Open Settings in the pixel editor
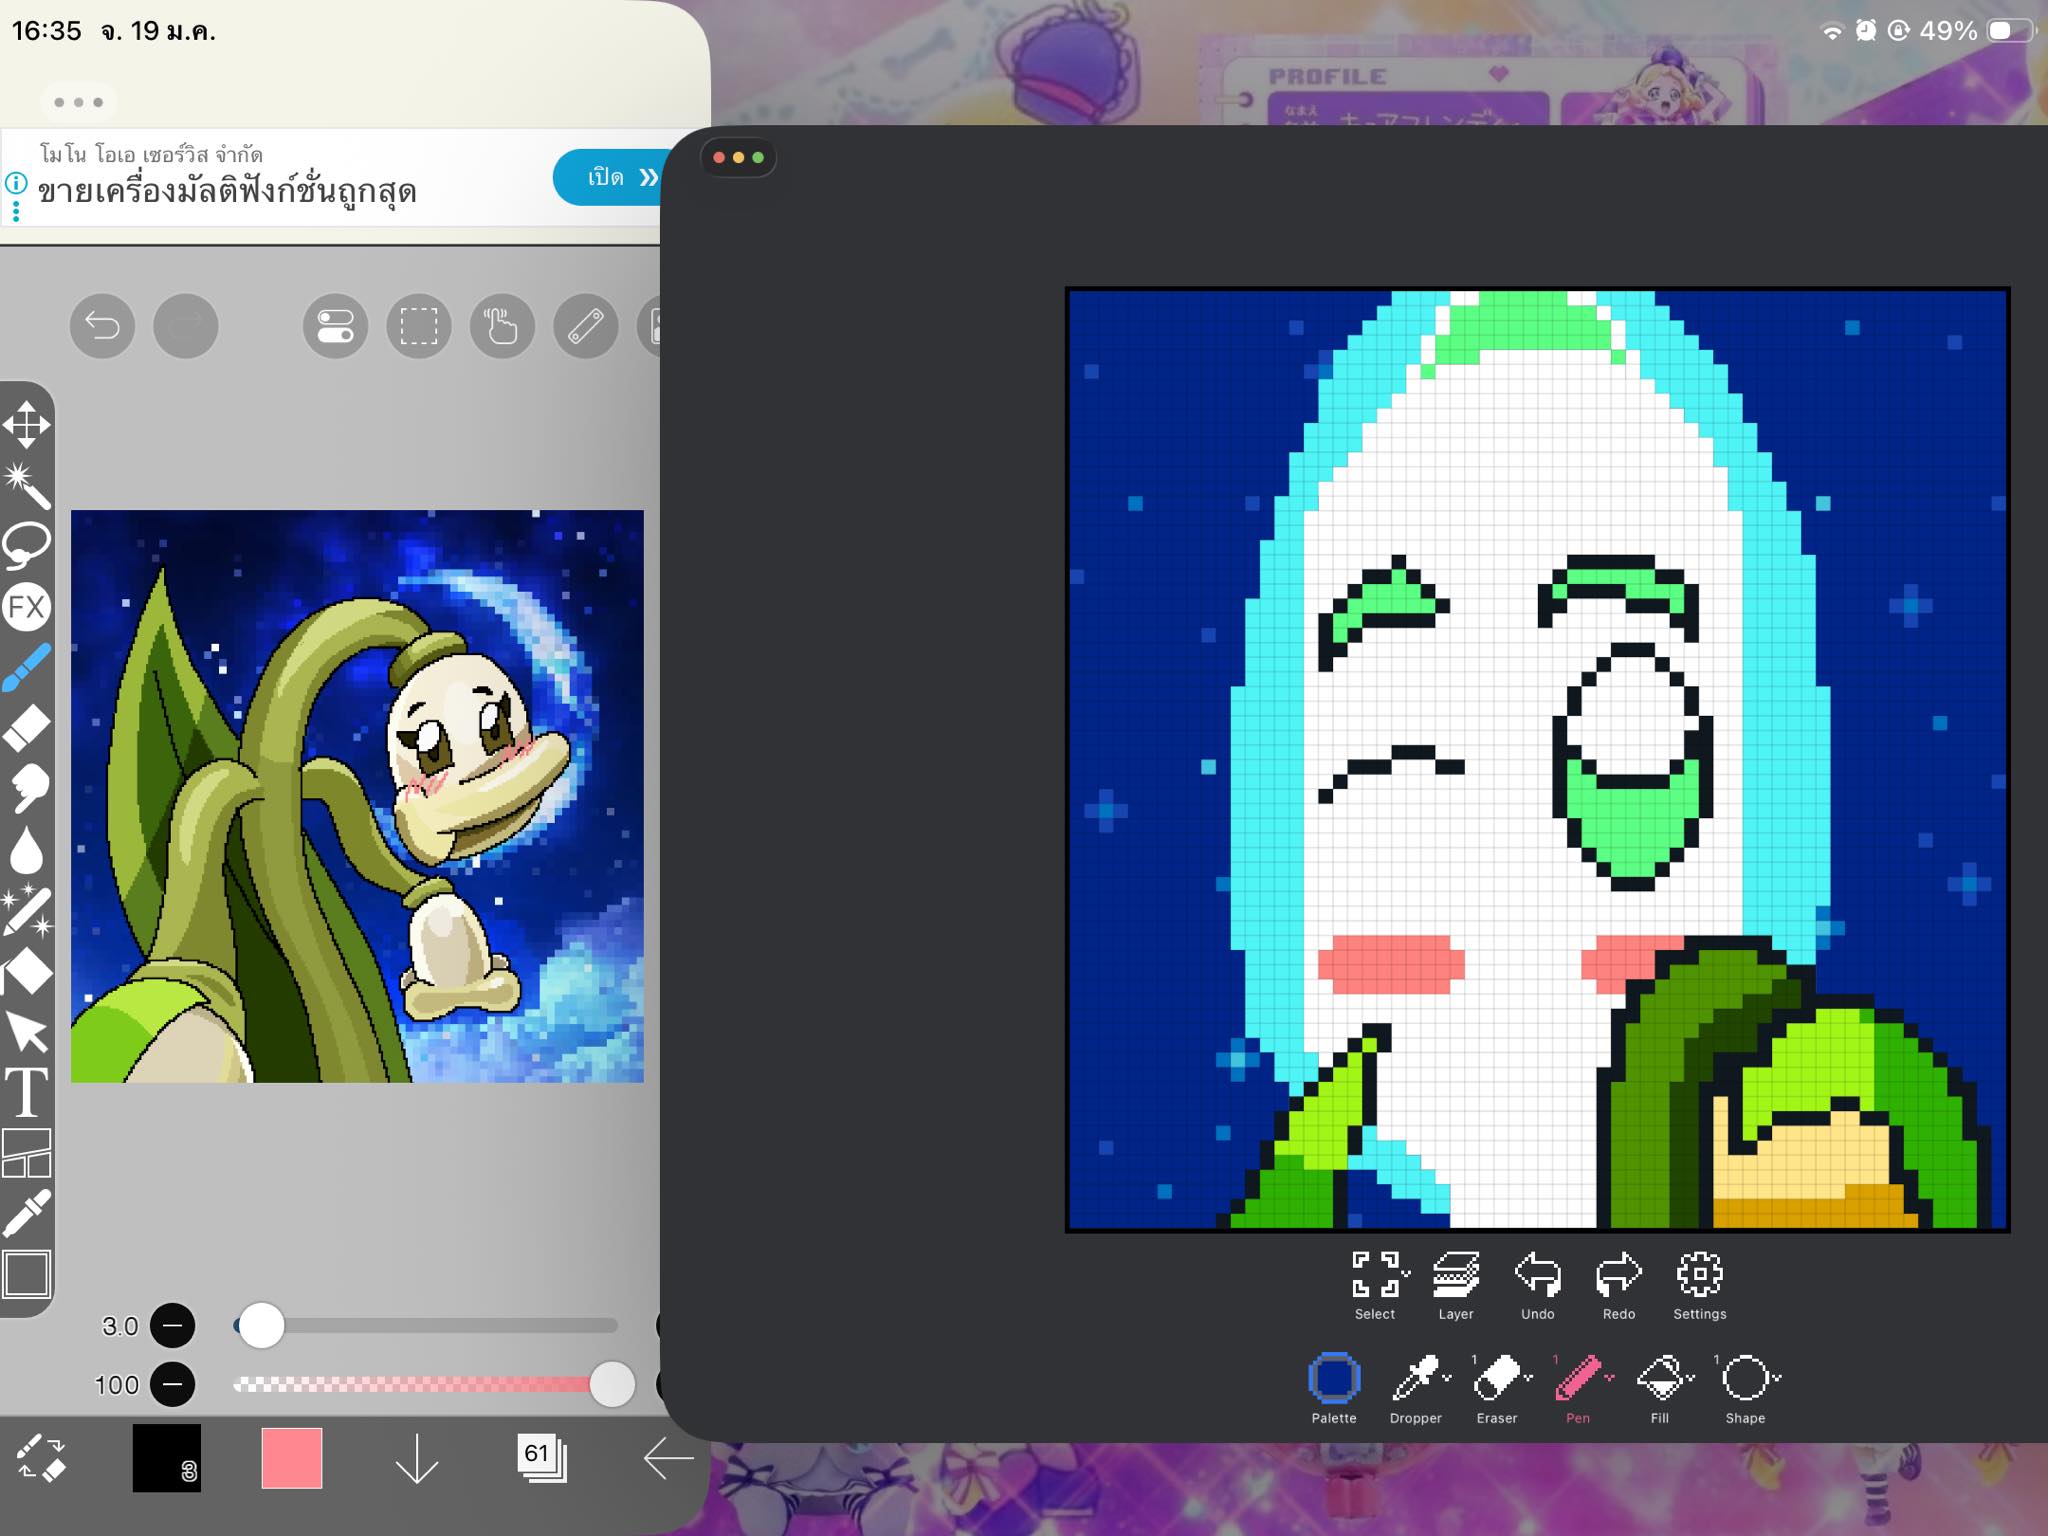This screenshot has width=2048, height=1536. coord(1700,1285)
